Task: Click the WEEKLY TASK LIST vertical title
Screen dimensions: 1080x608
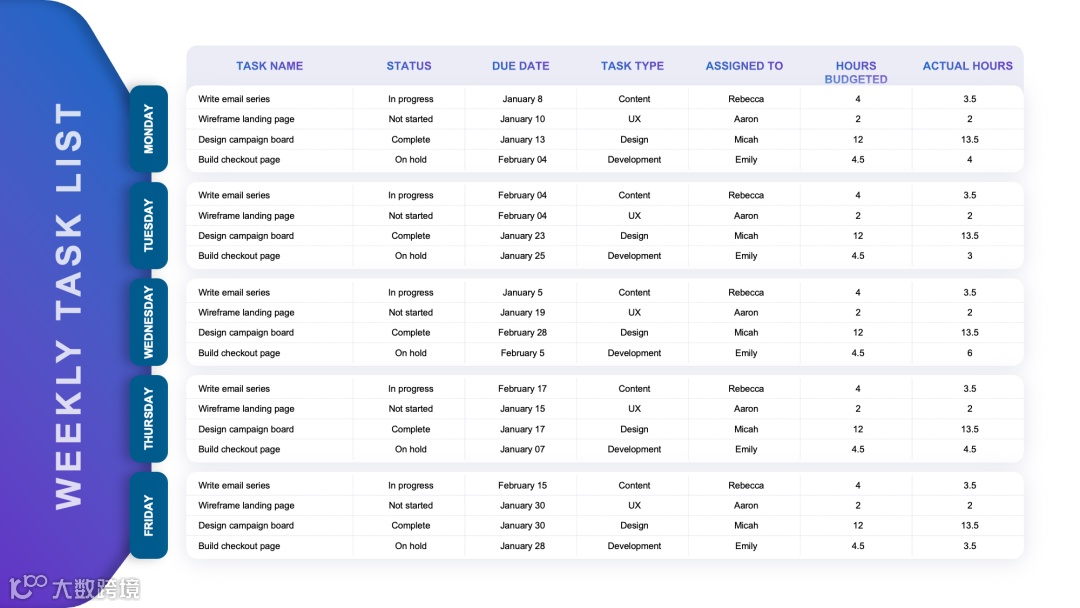Action: [x=68, y=306]
